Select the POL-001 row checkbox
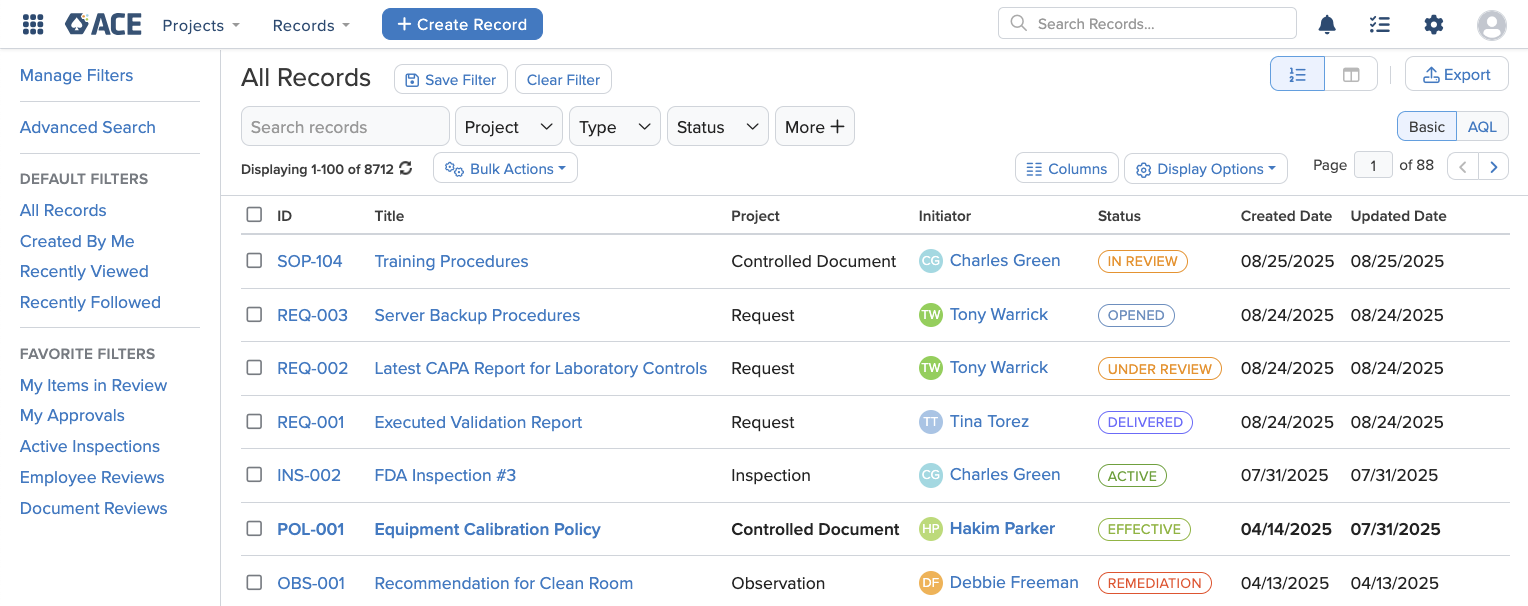Image resolution: width=1528 pixels, height=606 pixels. pyautogui.click(x=254, y=529)
